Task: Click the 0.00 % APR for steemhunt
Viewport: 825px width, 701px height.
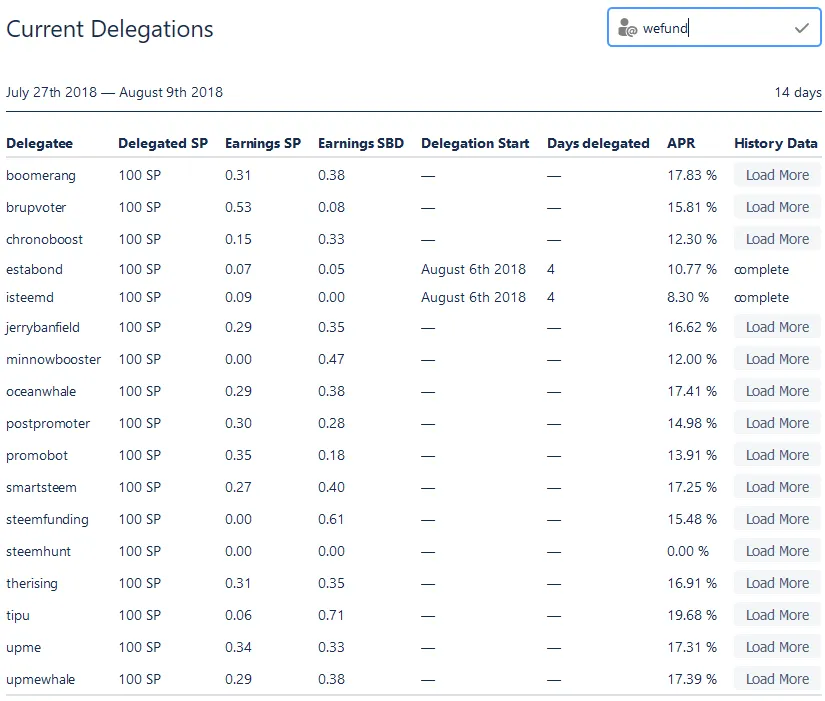Action: [688, 552]
